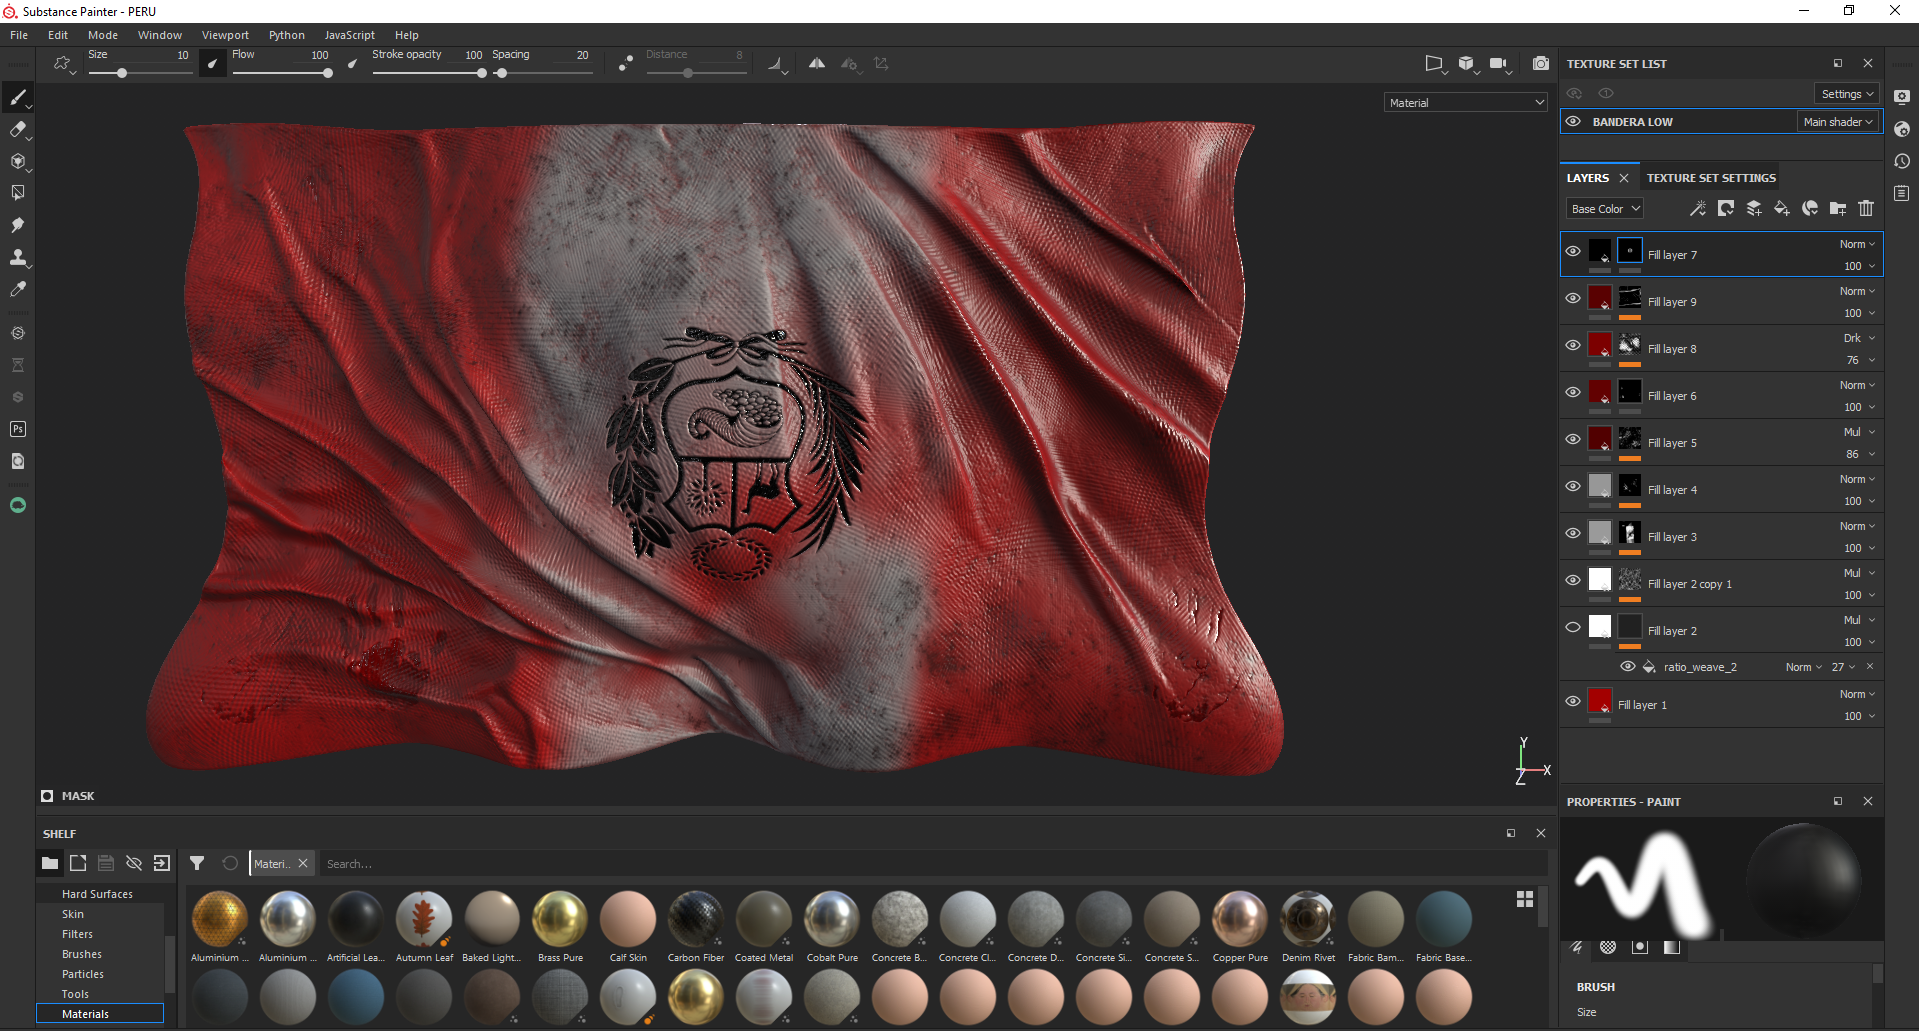Adjust the Flow slider
1919x1031 pixels.
click(283, 73)
